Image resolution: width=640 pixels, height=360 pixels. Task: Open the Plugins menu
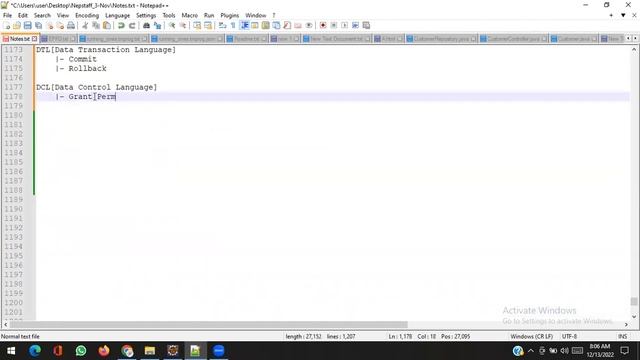229,16
